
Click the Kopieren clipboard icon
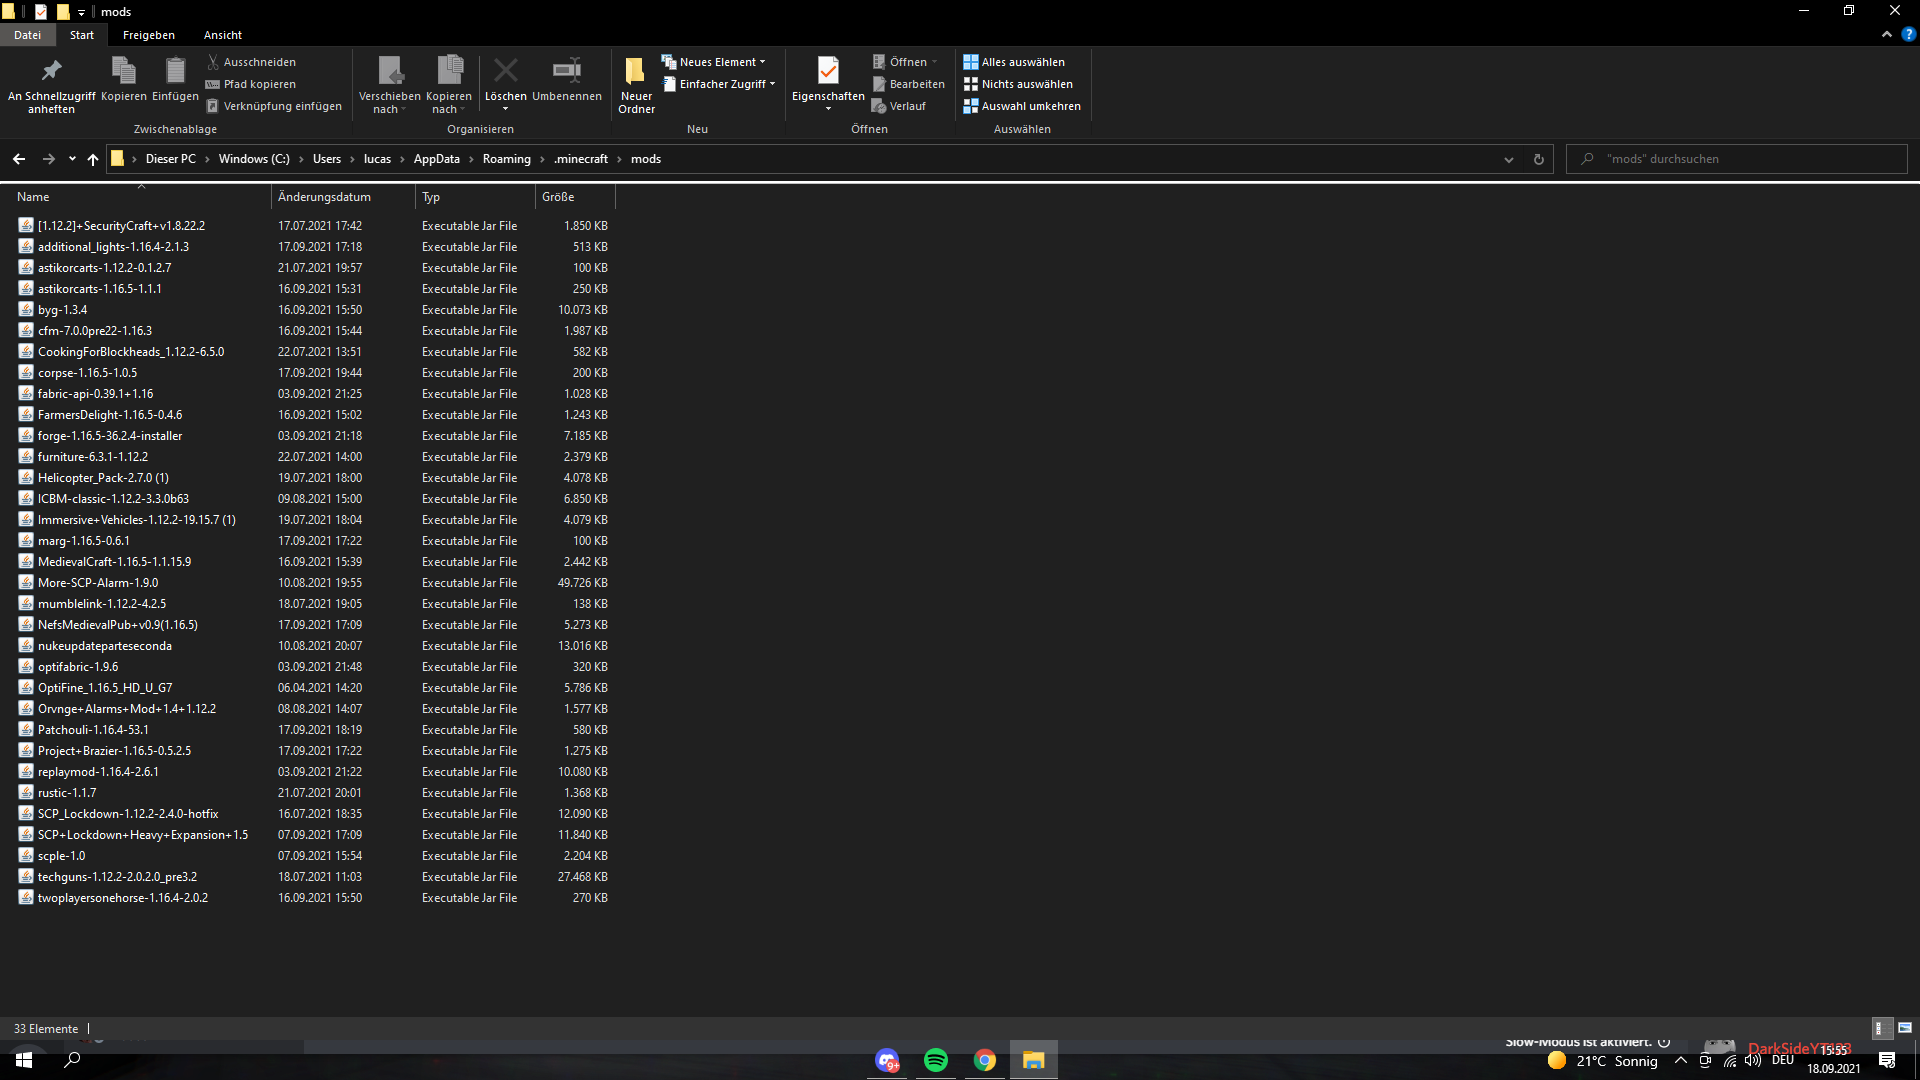(124, 79)
